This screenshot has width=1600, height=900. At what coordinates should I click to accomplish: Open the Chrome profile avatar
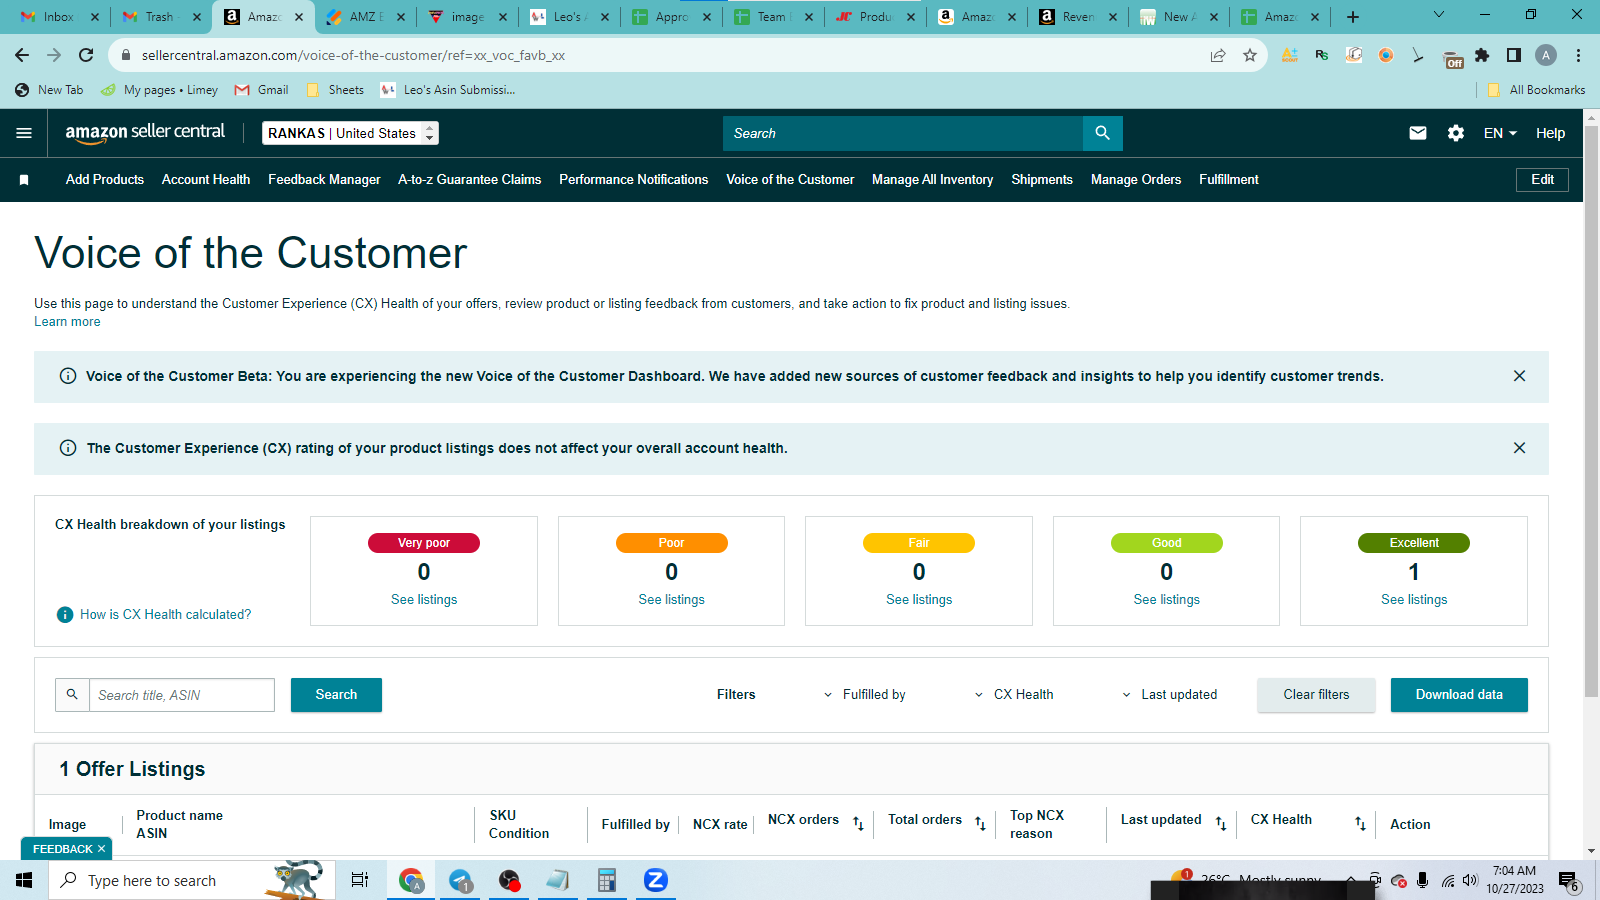click(x=1546, y=55)
